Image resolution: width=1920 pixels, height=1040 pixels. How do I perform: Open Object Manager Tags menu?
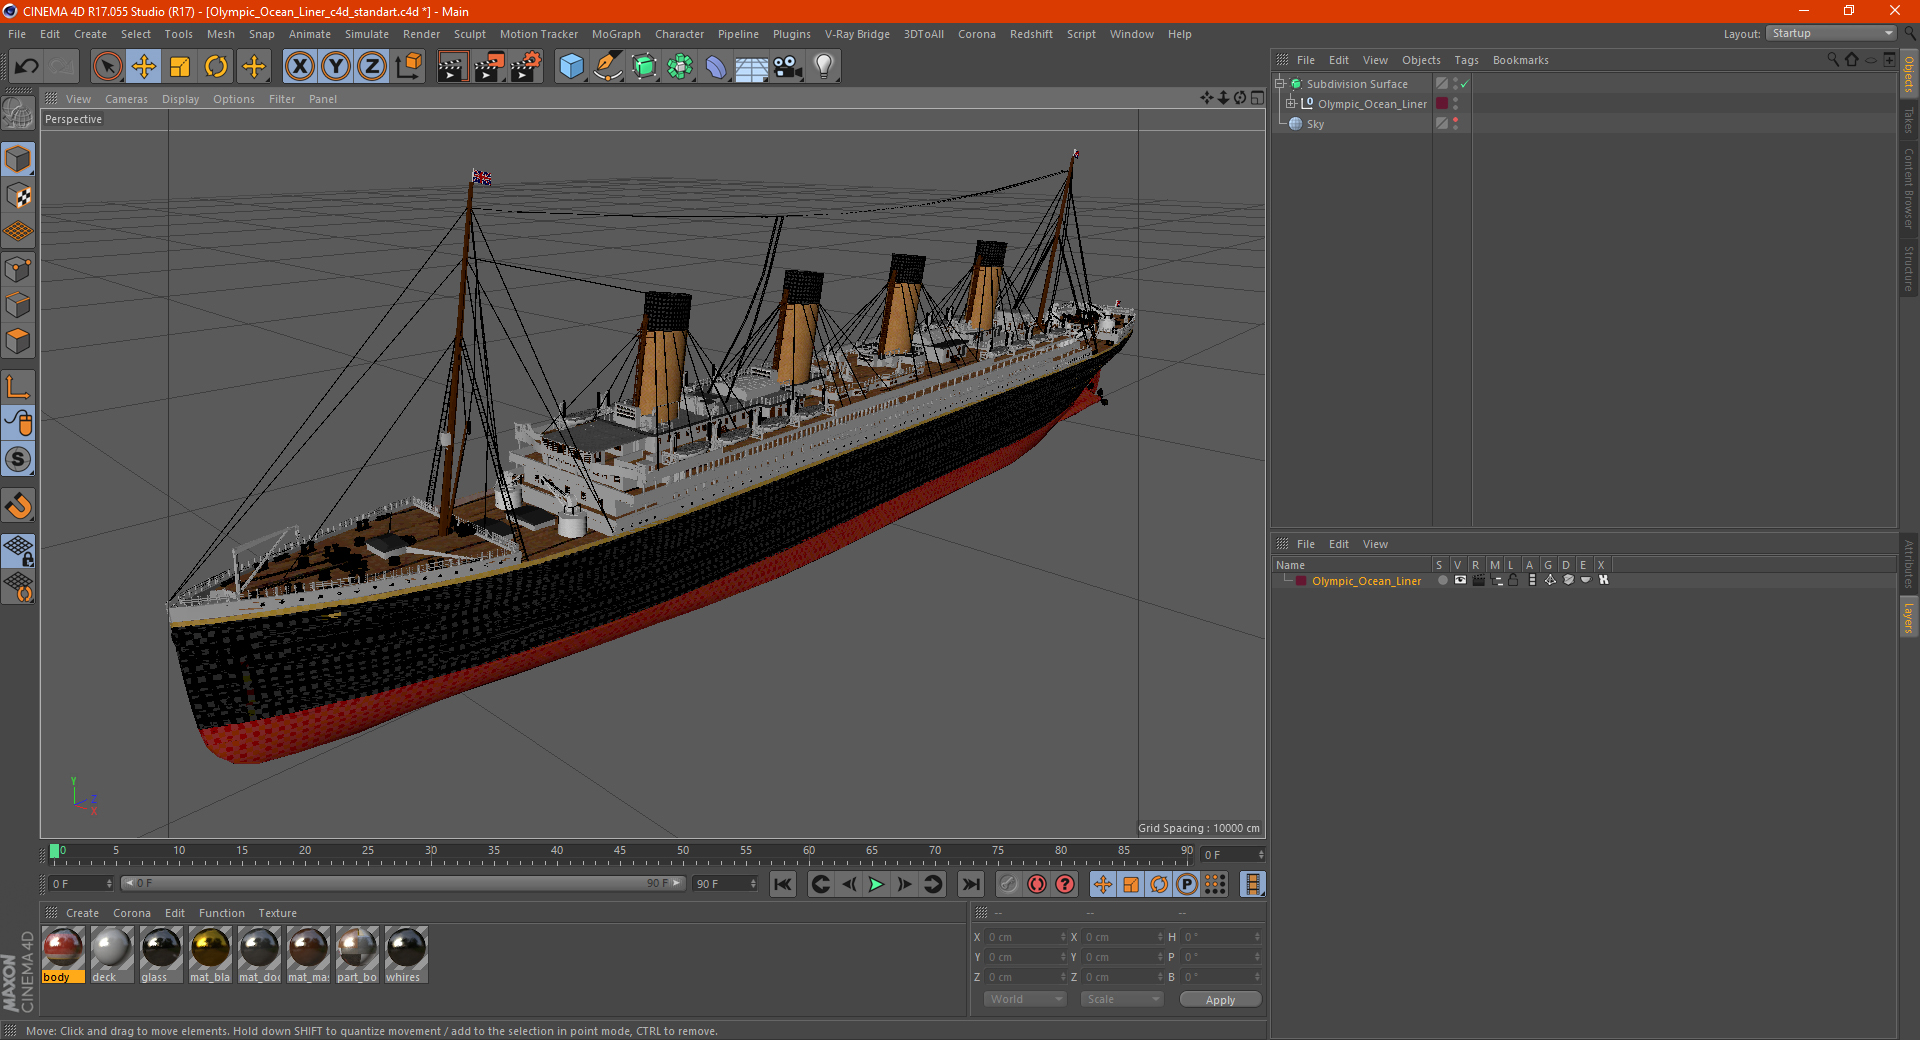click(1466, 60)
